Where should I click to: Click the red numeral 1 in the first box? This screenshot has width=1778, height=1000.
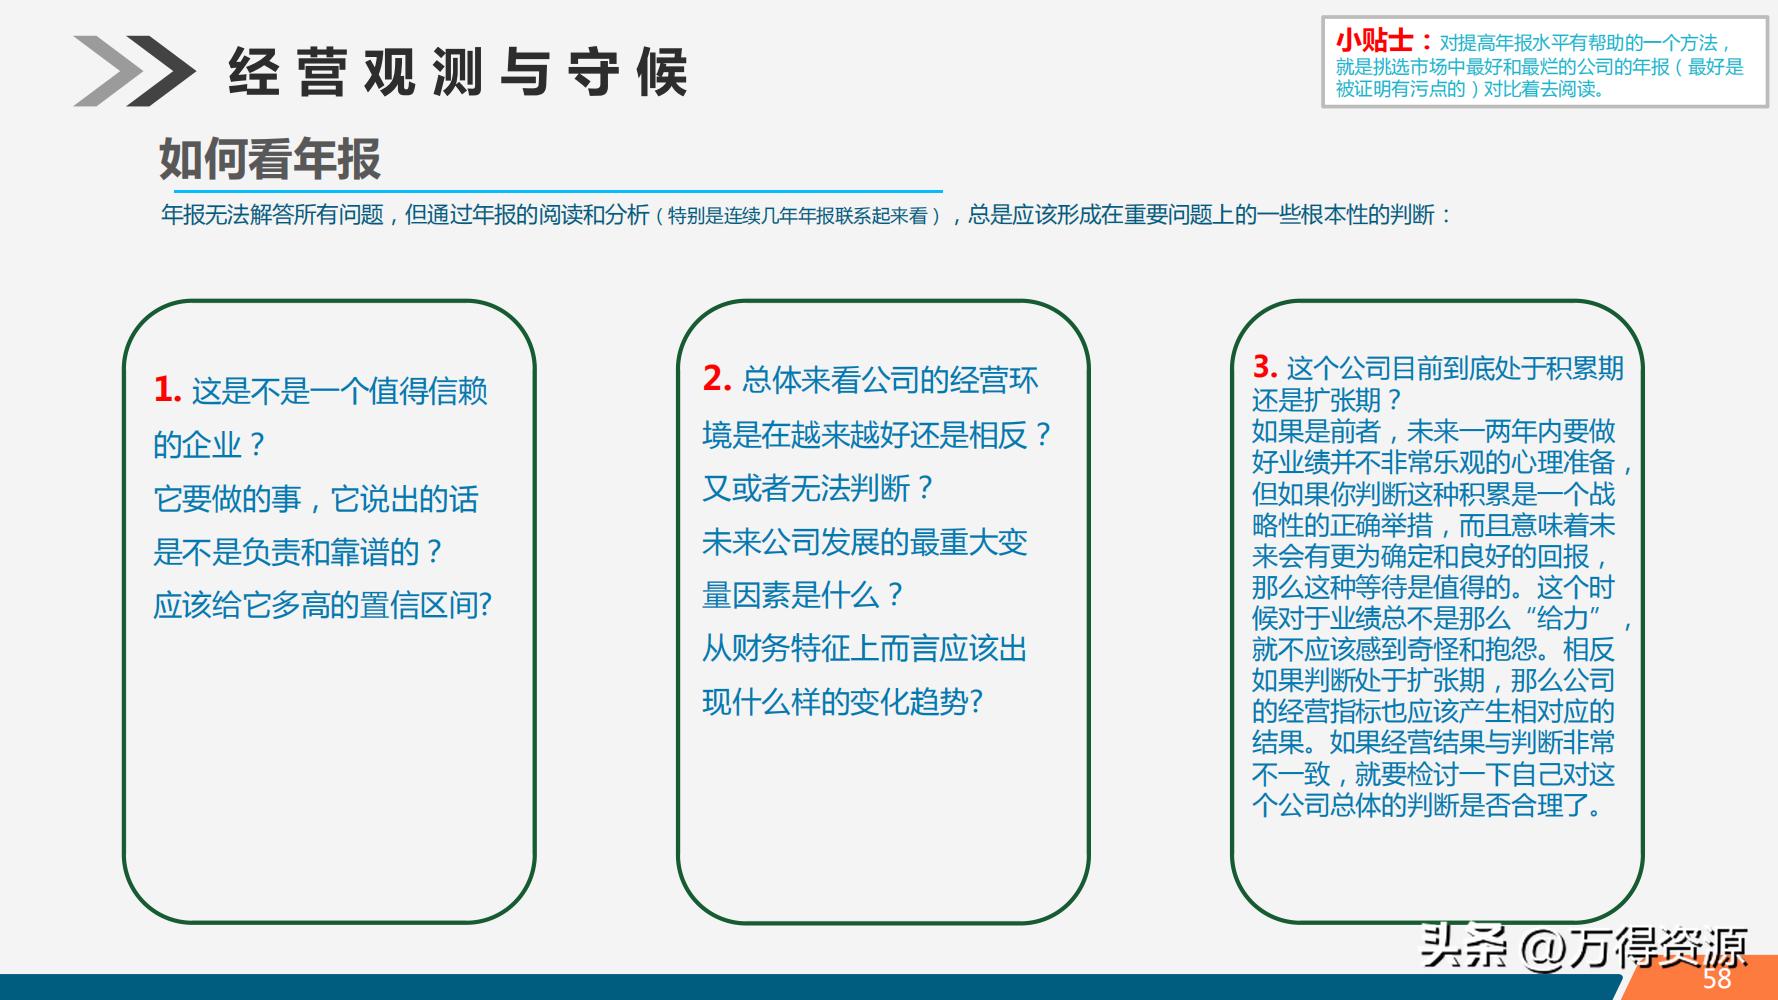[x=166, y=388]
